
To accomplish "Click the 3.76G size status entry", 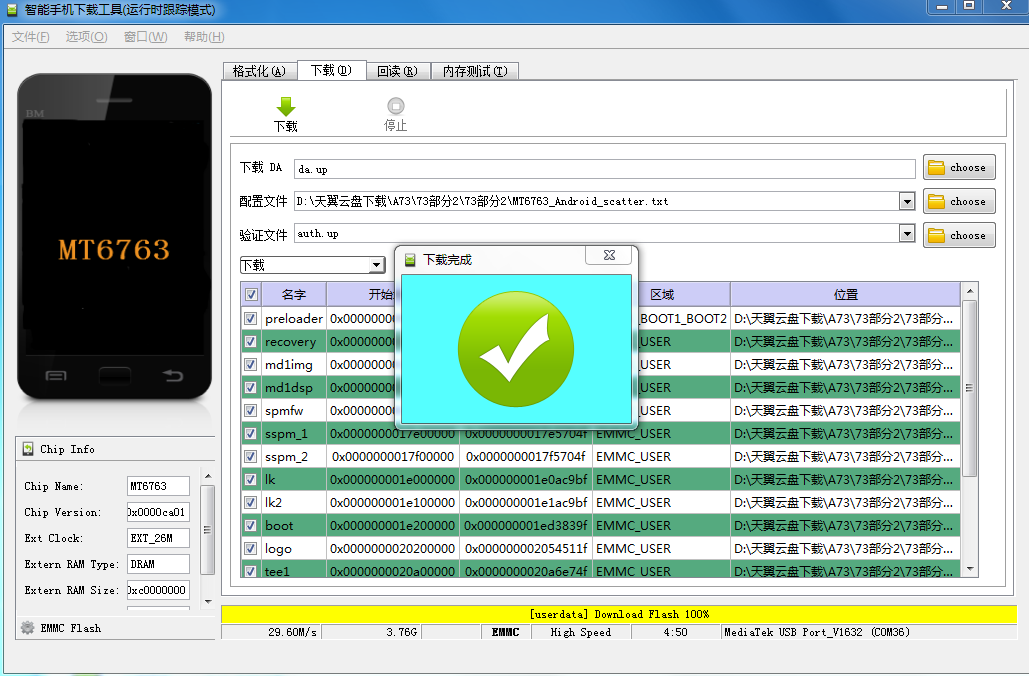I will pos(402,632).
